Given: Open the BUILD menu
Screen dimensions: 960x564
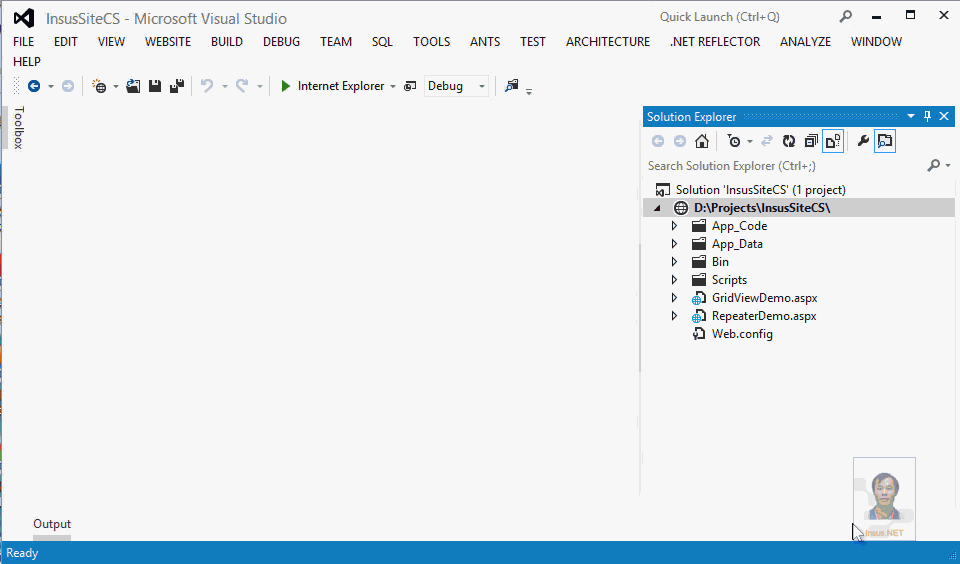Looking at the screenshot, I should click(227, 42).
